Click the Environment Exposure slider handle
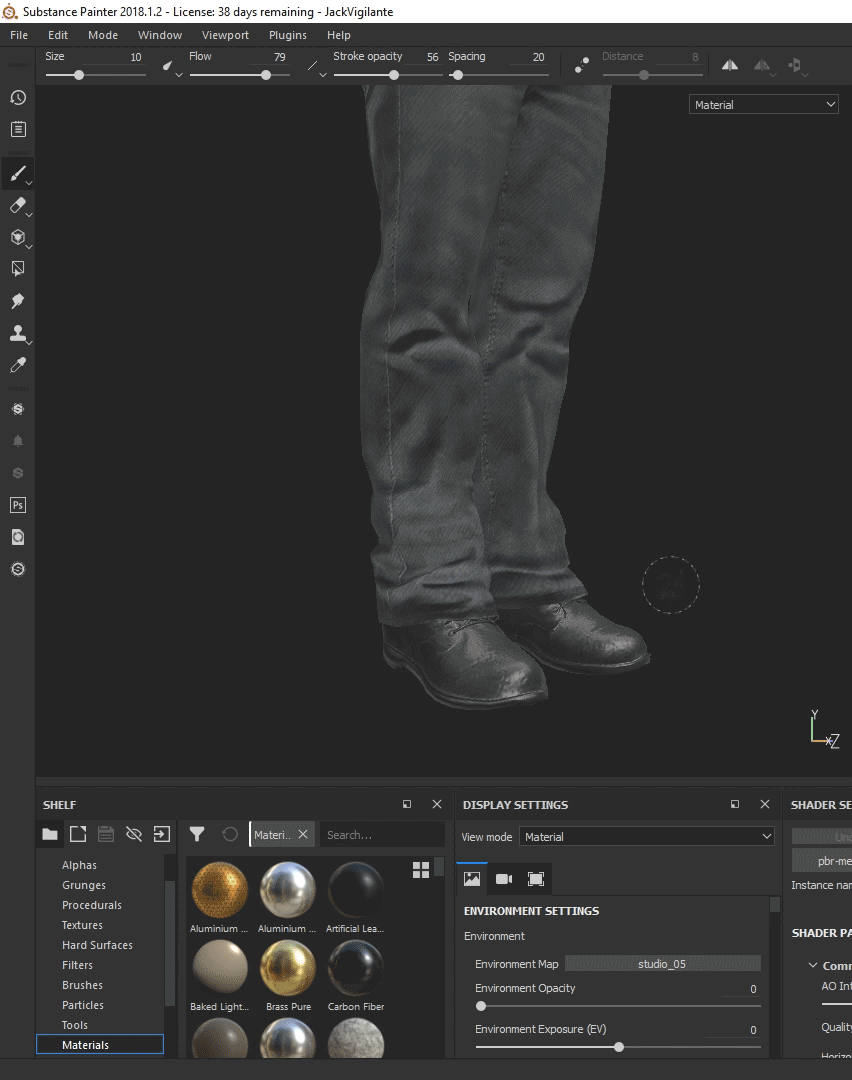Viewport: 852px width, 1080px height. click(x=619, y=1047)
